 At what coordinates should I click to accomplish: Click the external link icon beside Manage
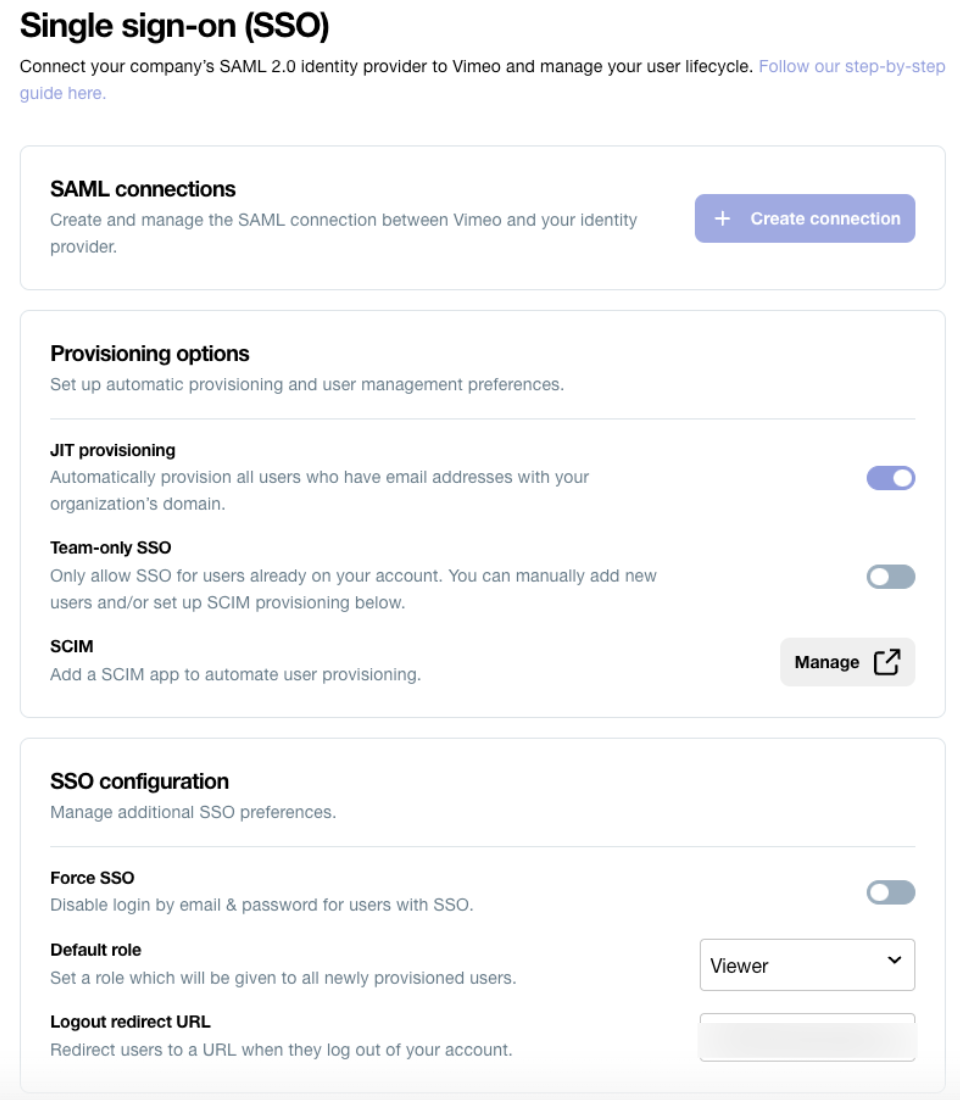pos(887,662)
